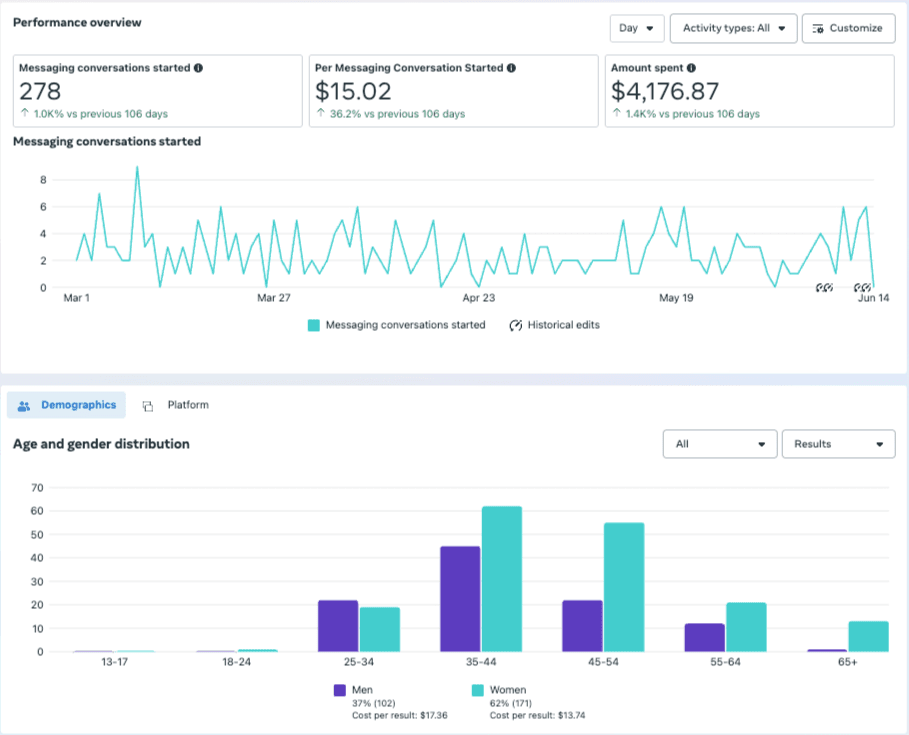The width and height of the screenshot is (909, 735).
Task: Click the Apr 23 axis label
Action: [x=479, y=298]
